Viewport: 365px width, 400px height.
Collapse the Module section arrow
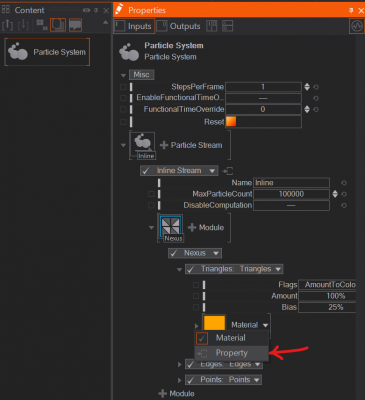click(151, 228)
